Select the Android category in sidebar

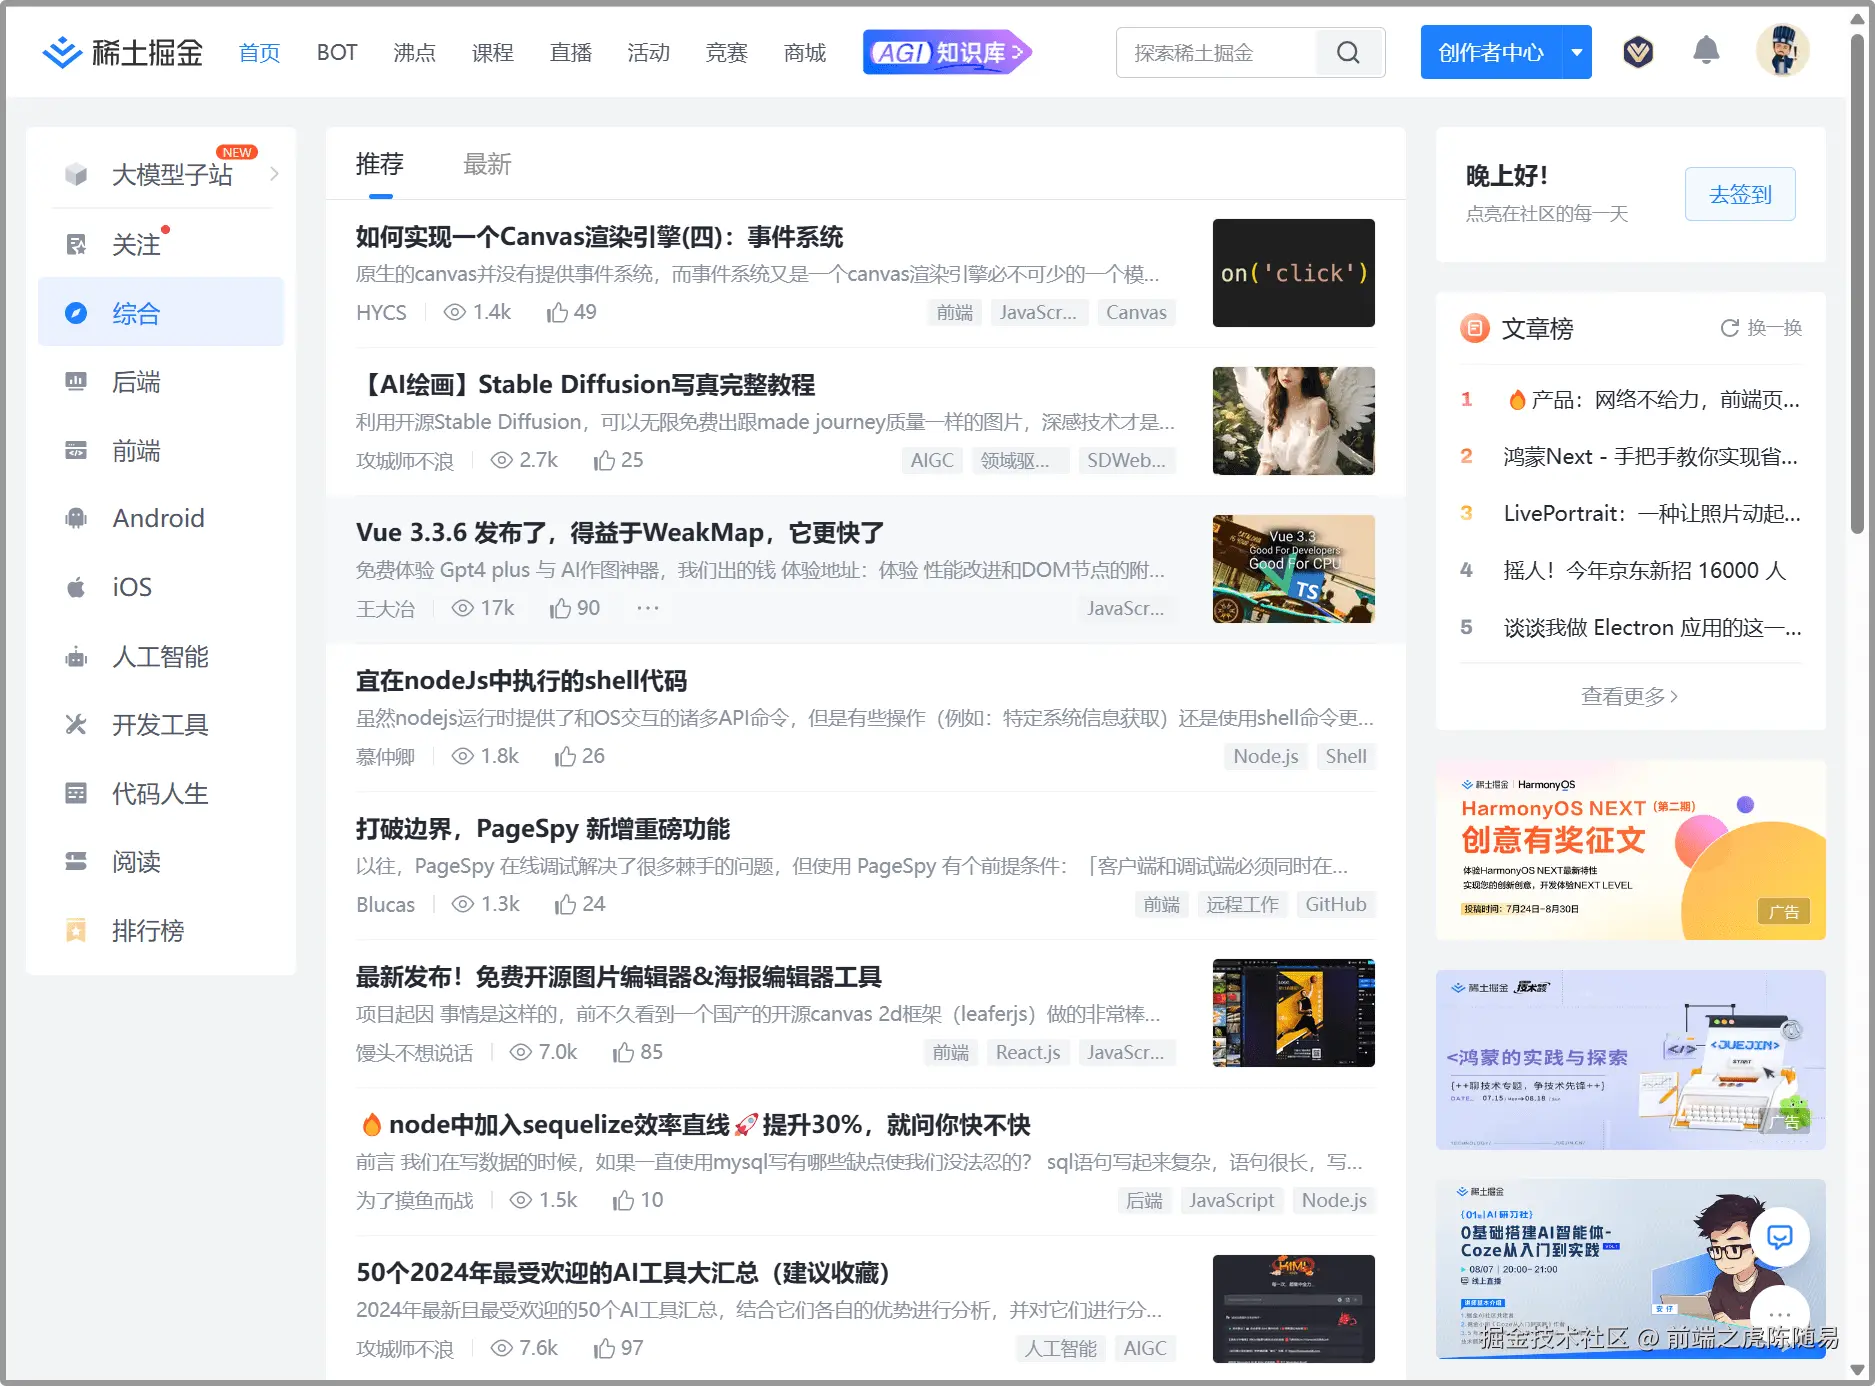click(158, 518)
